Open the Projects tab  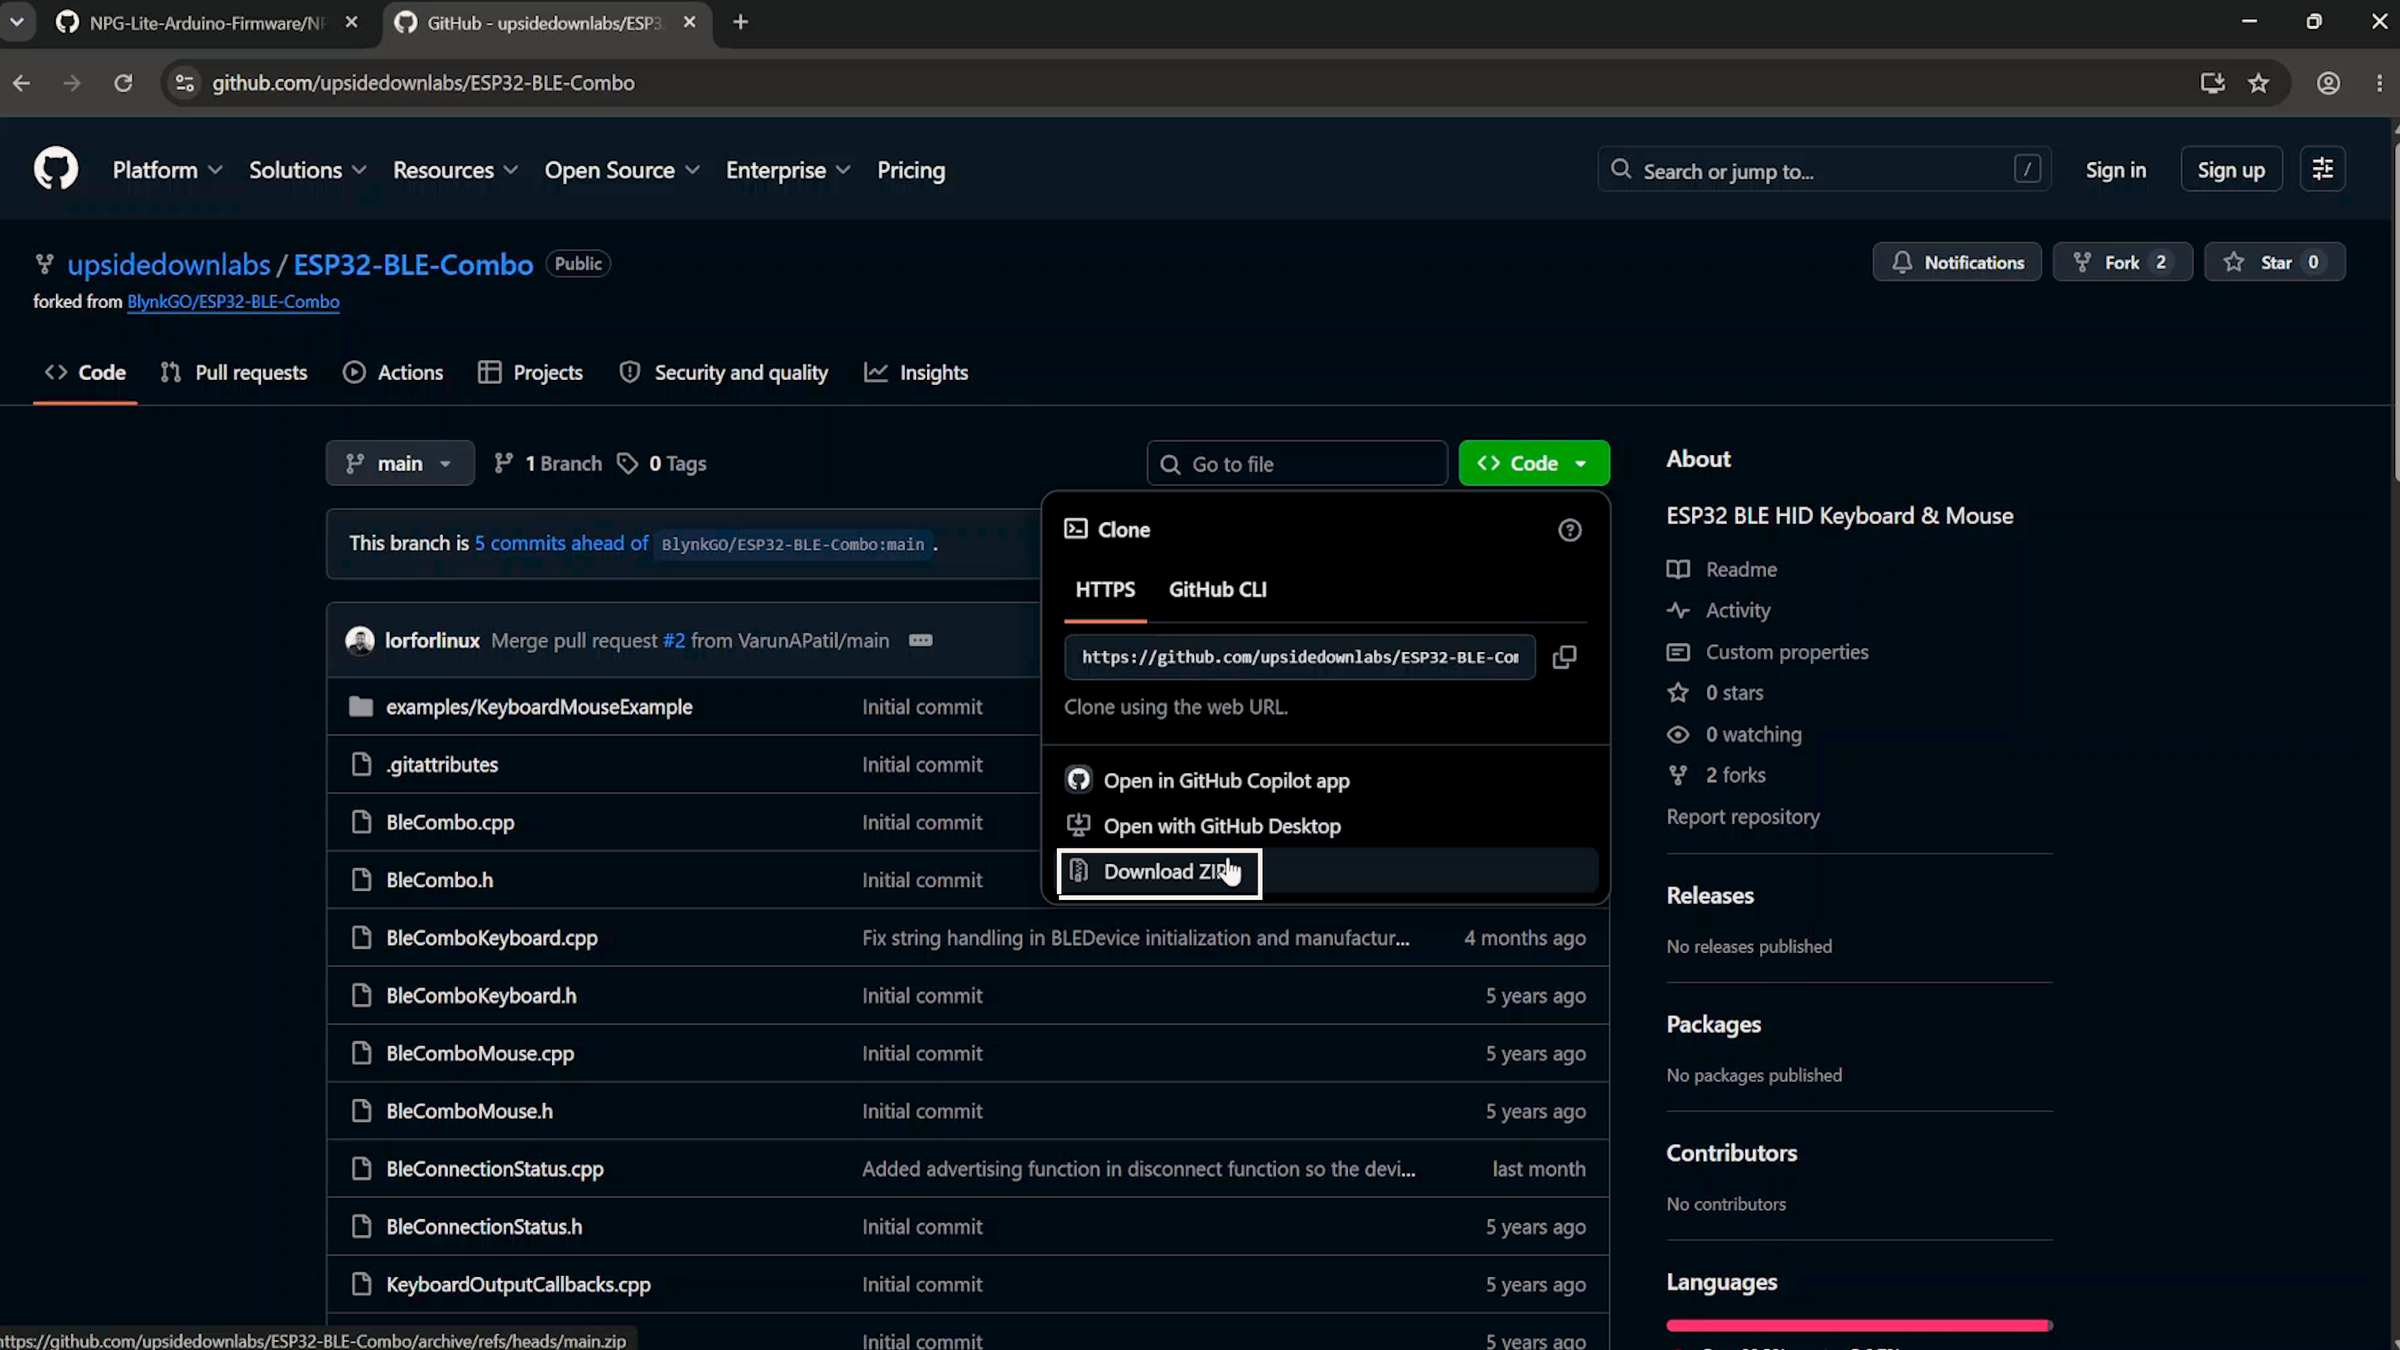click(x=530, y=372)
